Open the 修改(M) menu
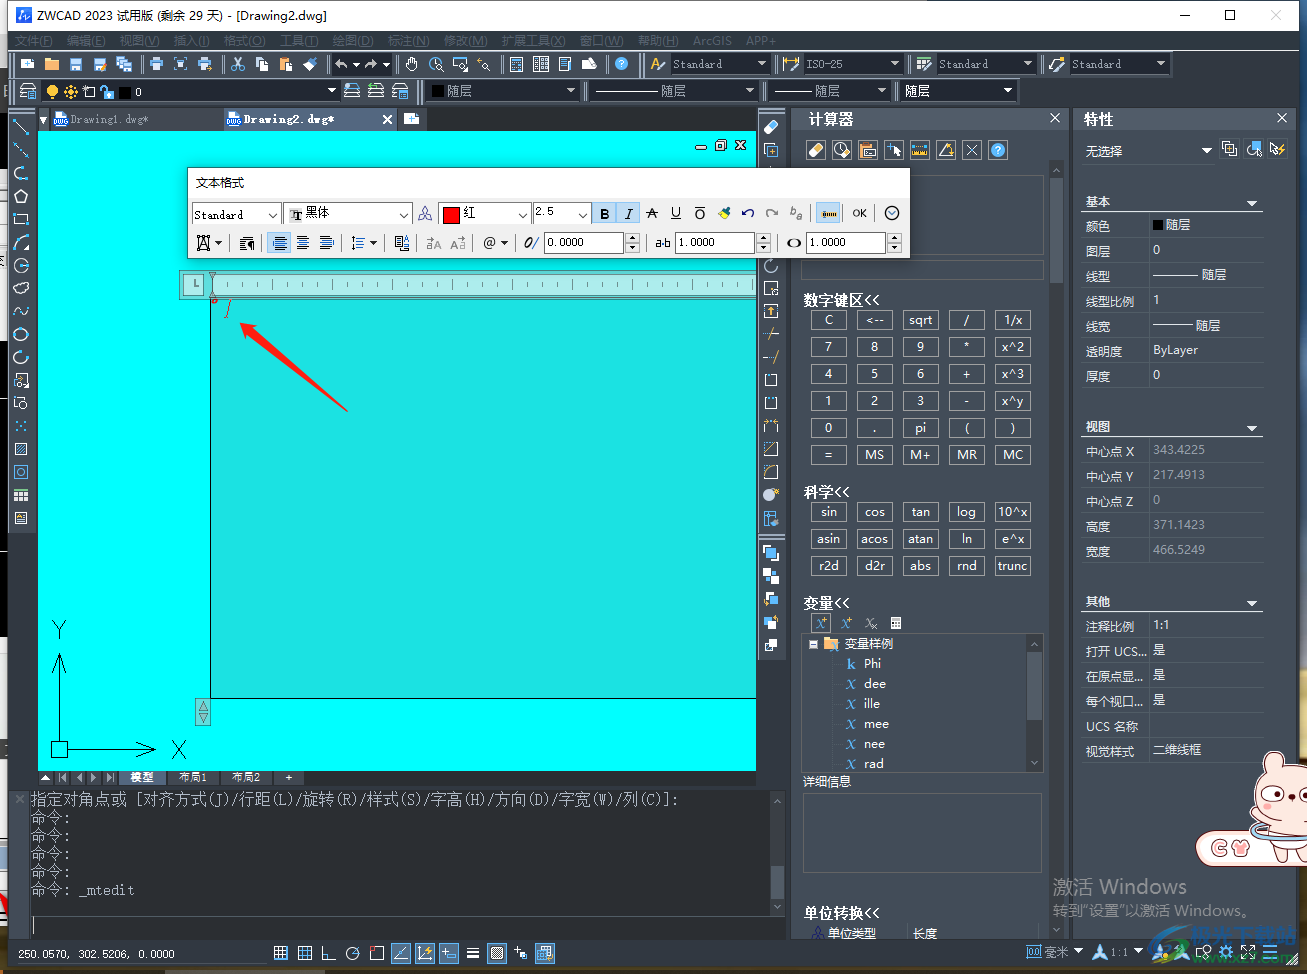The height and width of the screenshot is (974, 1307). point(465,41)
